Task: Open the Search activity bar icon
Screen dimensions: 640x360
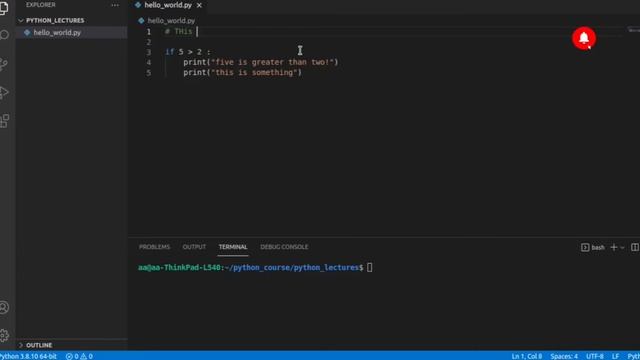Action: click(x=4, y=35)
